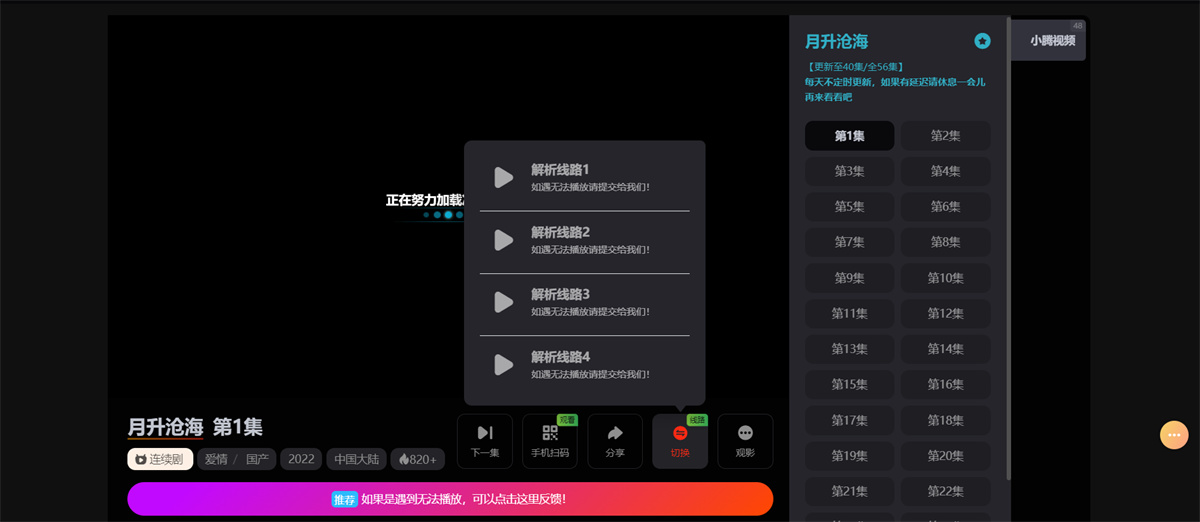The image size is (1200, 522).
Task: Select episode 第10集 in the list
Action: 945,278
